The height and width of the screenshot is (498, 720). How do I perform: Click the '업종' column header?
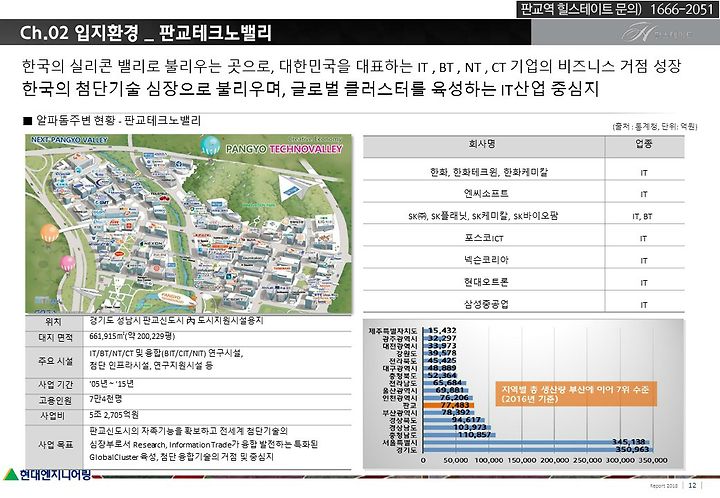click(644, 144)
